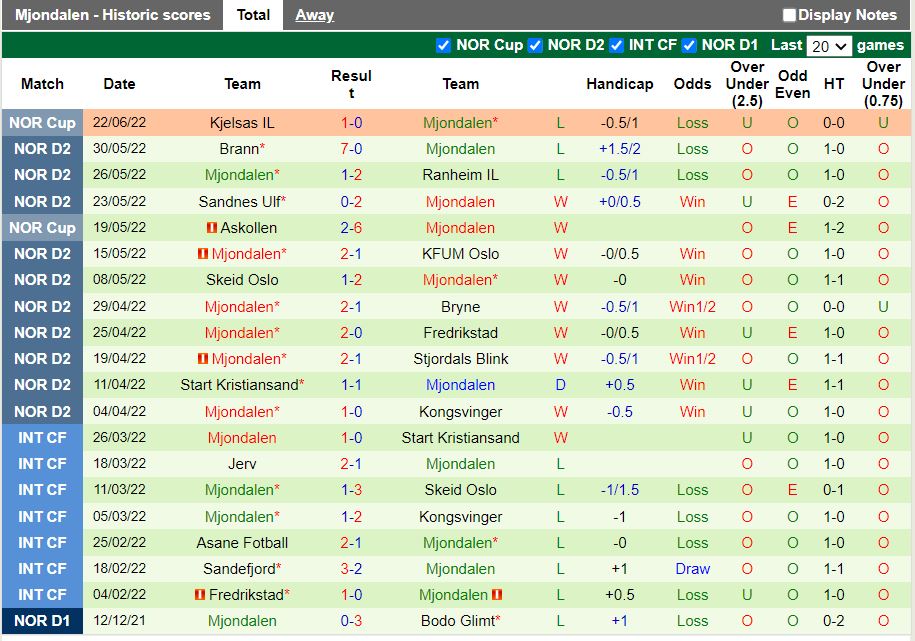Click the 7-0 result score
Image resolution: width=915 pixels, height=641 pixels.
coord(351,149)
